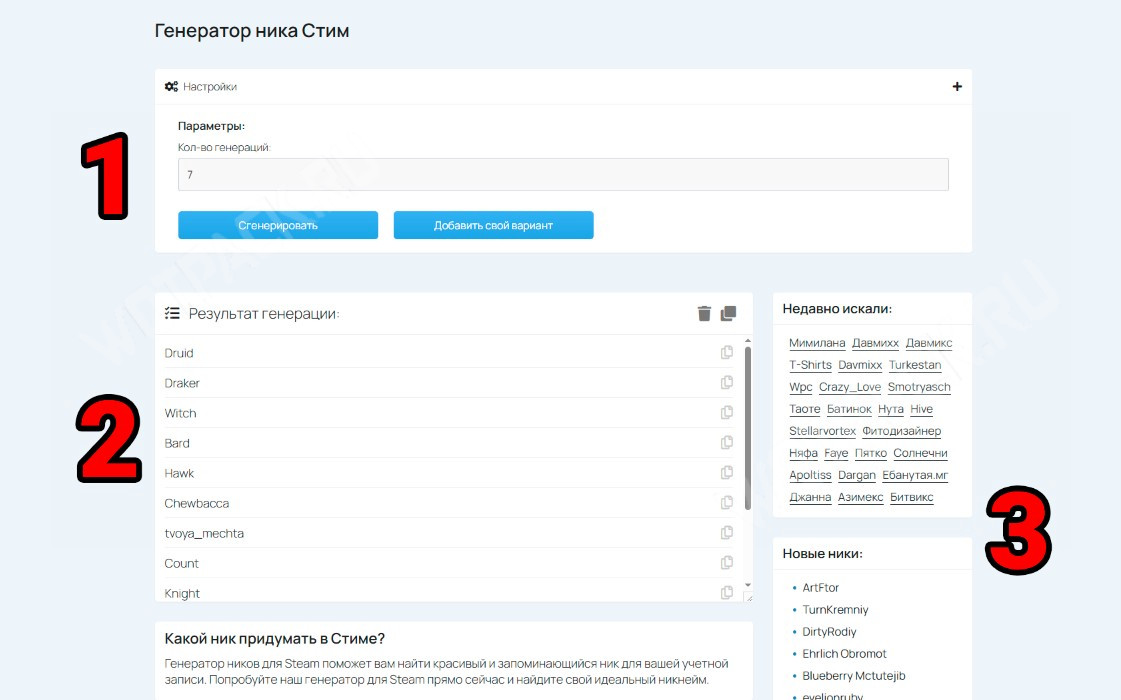Viewport: 1121px width, 700px height.
Task: Copy the tvoya_mechta nickname
Action: 727,532
